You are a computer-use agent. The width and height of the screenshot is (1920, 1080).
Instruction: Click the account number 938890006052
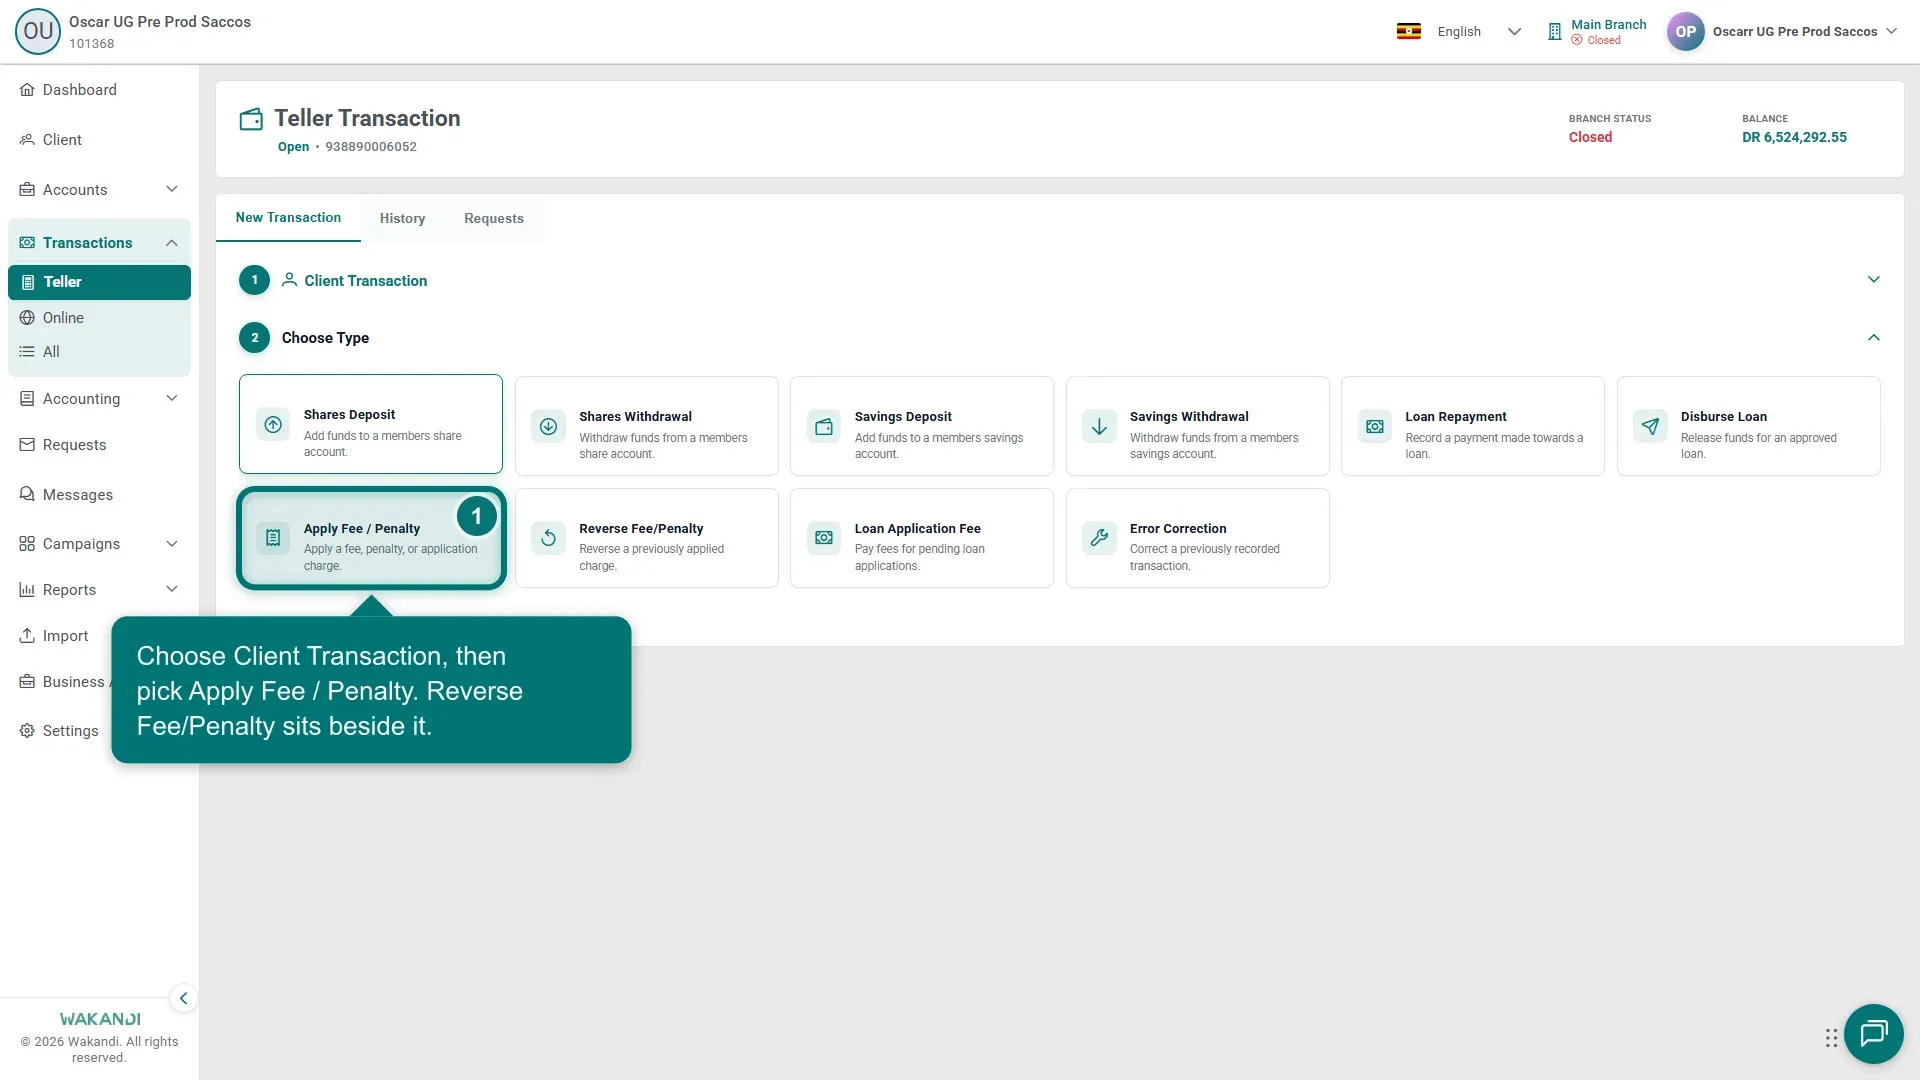(371, 147)
